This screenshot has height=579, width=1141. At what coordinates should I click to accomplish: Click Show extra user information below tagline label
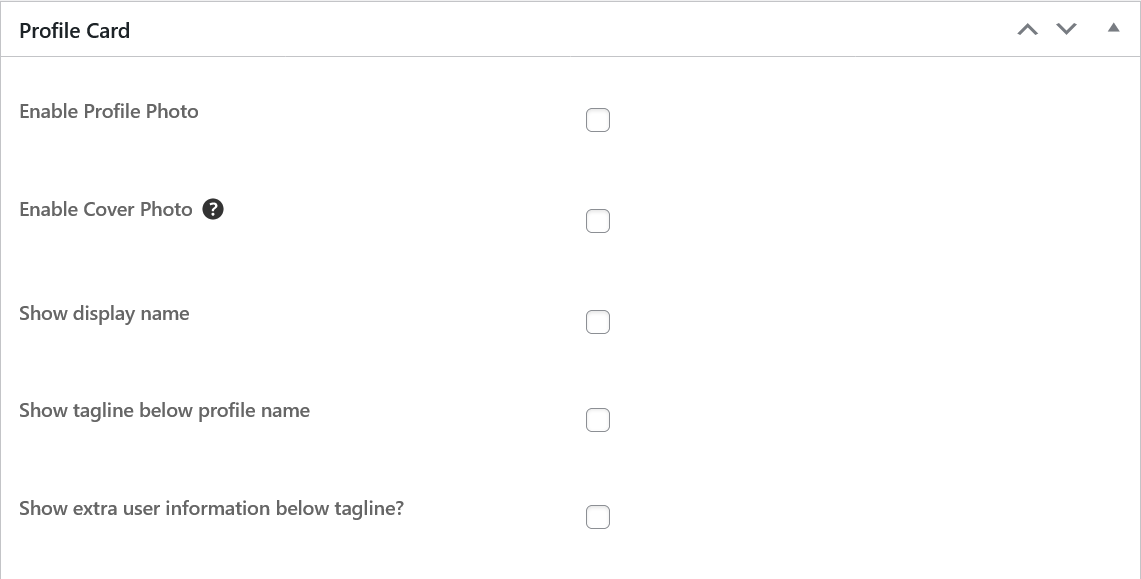point(211,508)
